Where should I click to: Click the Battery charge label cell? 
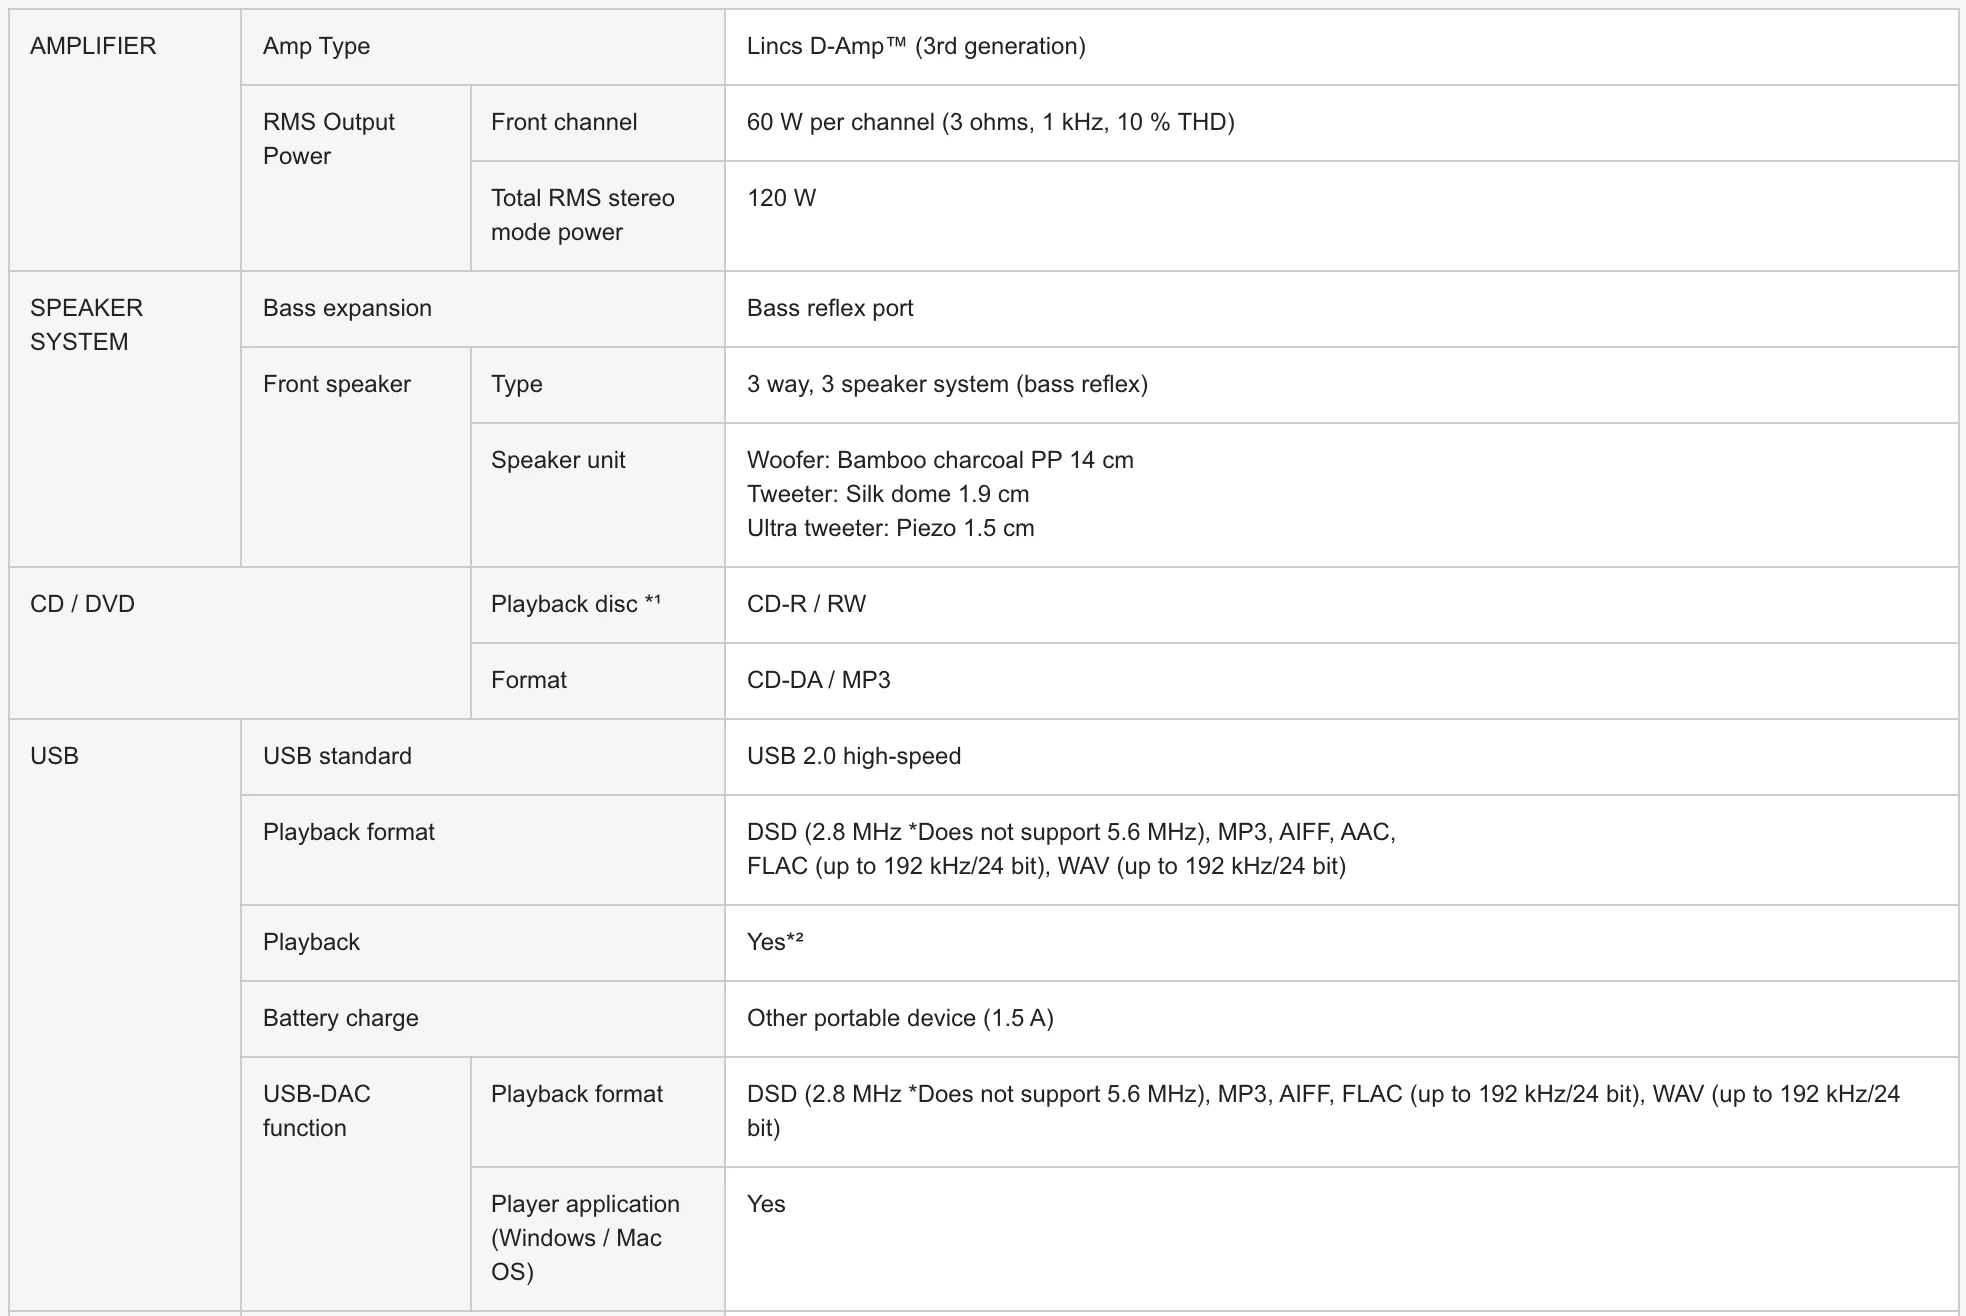[483, 1019]
